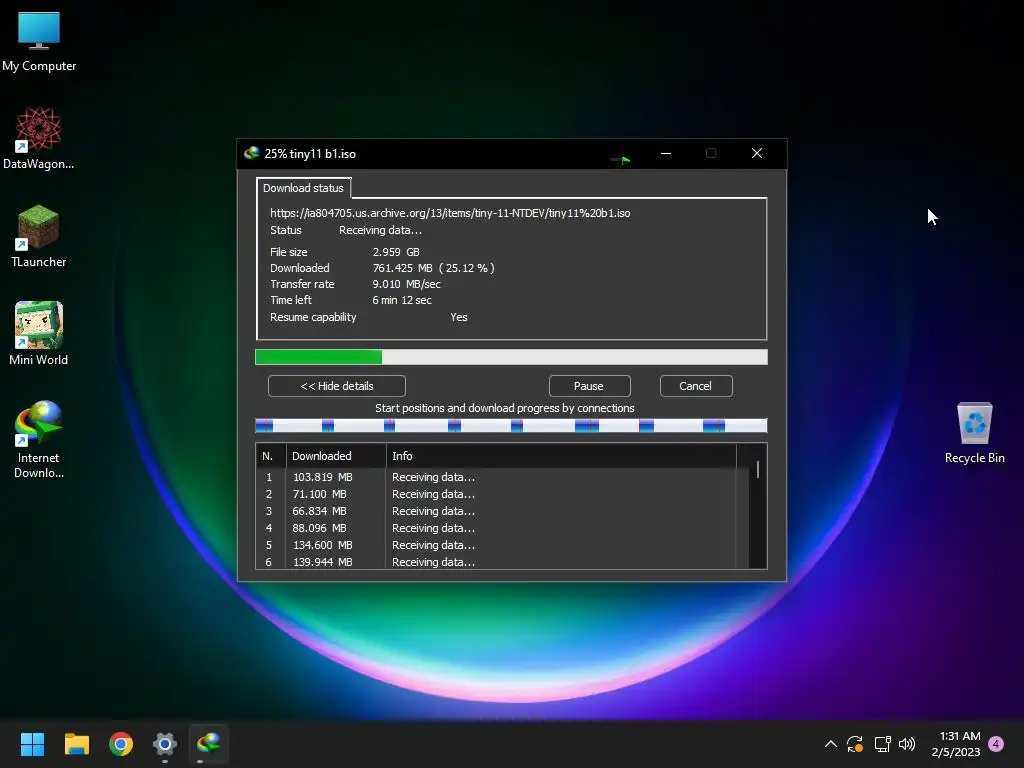Screen dimensions: 1024x768
Task: Open the DataWagon shortcut icon
Action: (39, 138)
